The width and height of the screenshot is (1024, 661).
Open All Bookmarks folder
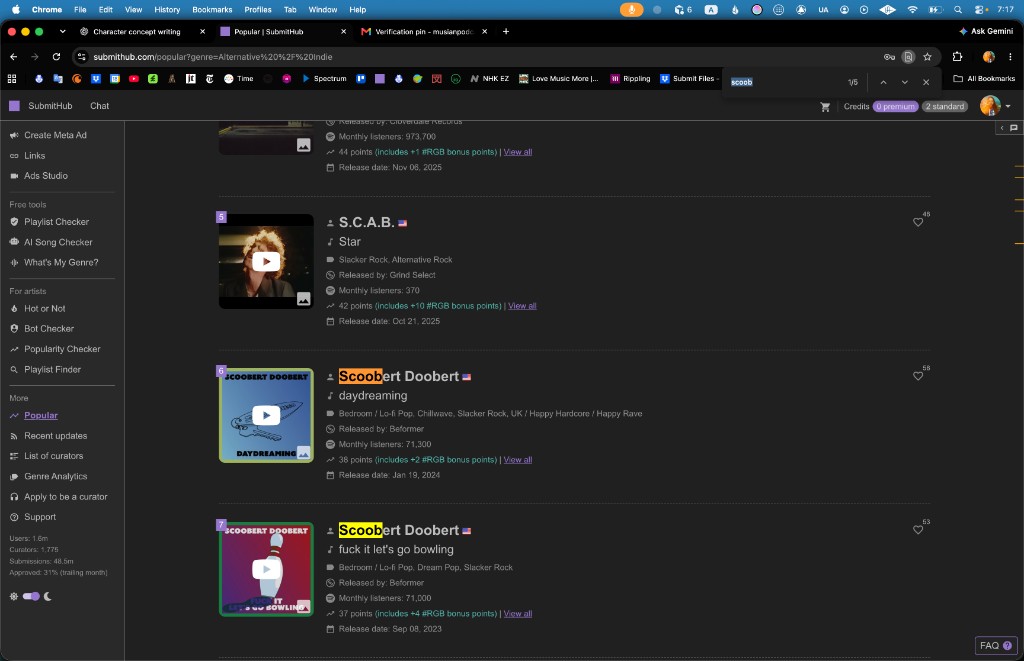[984, 78]
